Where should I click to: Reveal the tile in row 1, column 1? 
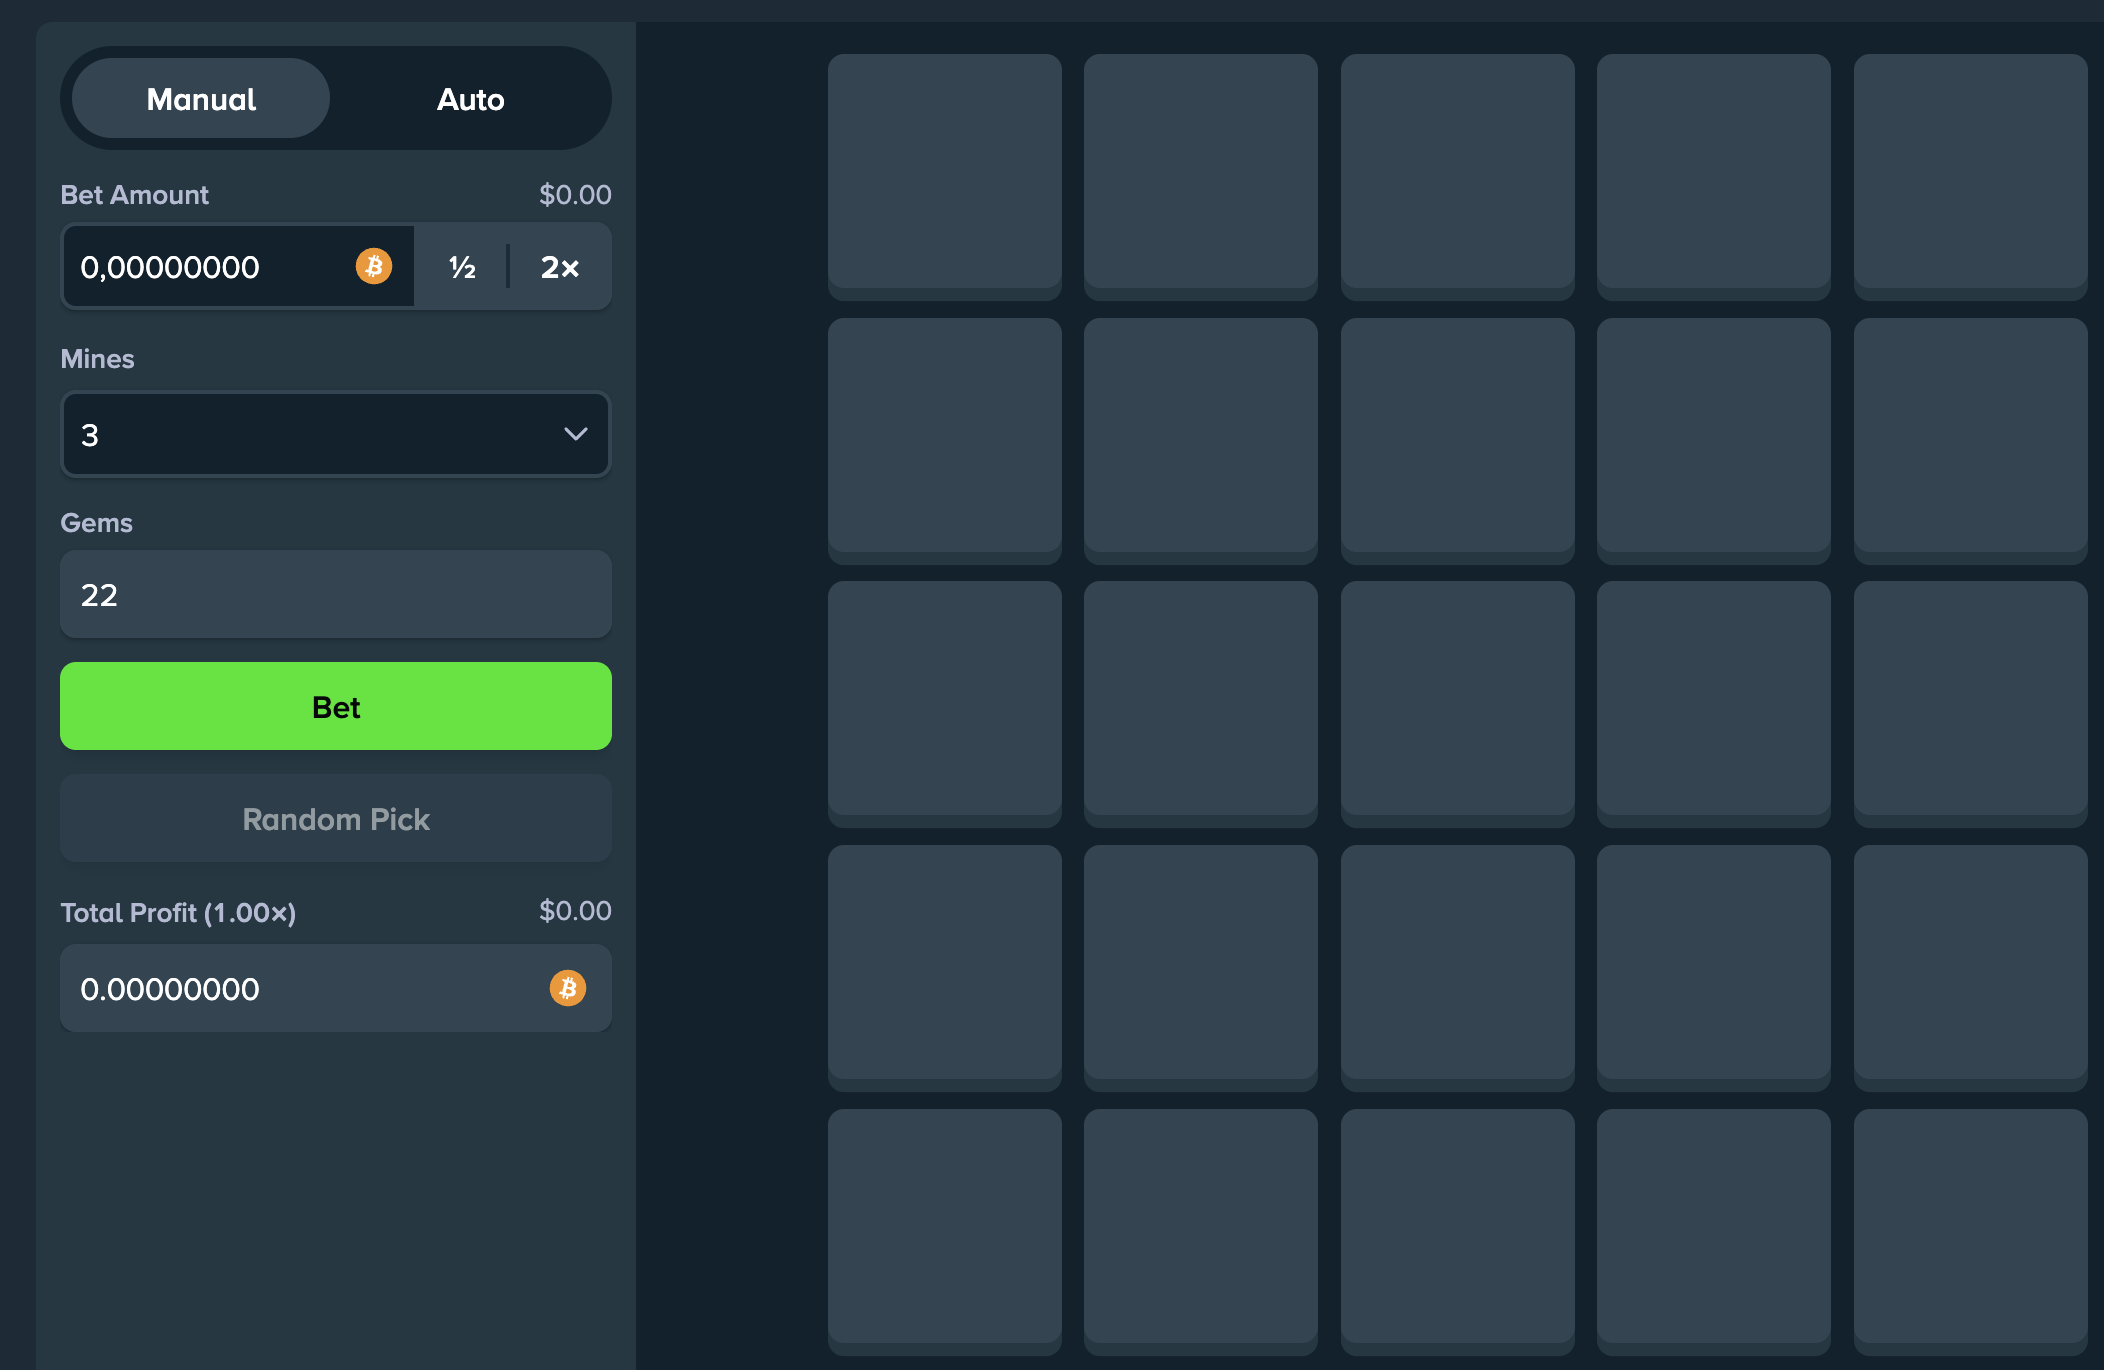pyautogui.click(x=945, y=176)
